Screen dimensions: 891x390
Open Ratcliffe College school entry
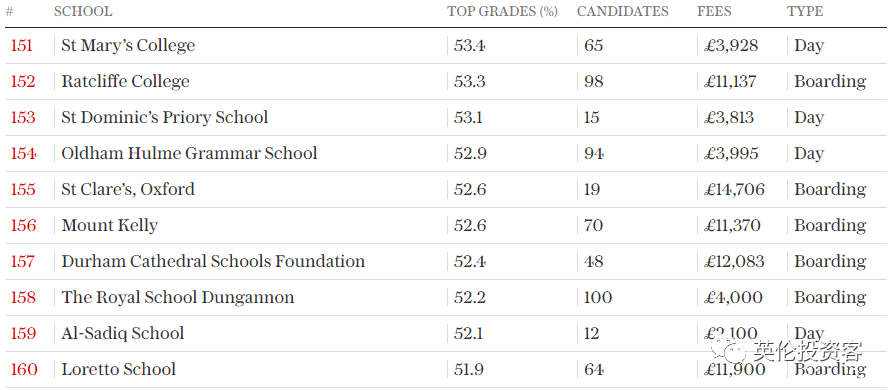(126, 81)
